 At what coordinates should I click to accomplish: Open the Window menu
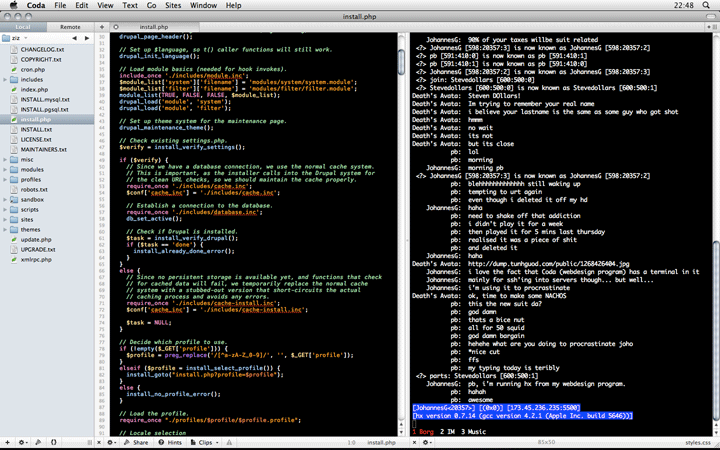(x=203, y=5)
